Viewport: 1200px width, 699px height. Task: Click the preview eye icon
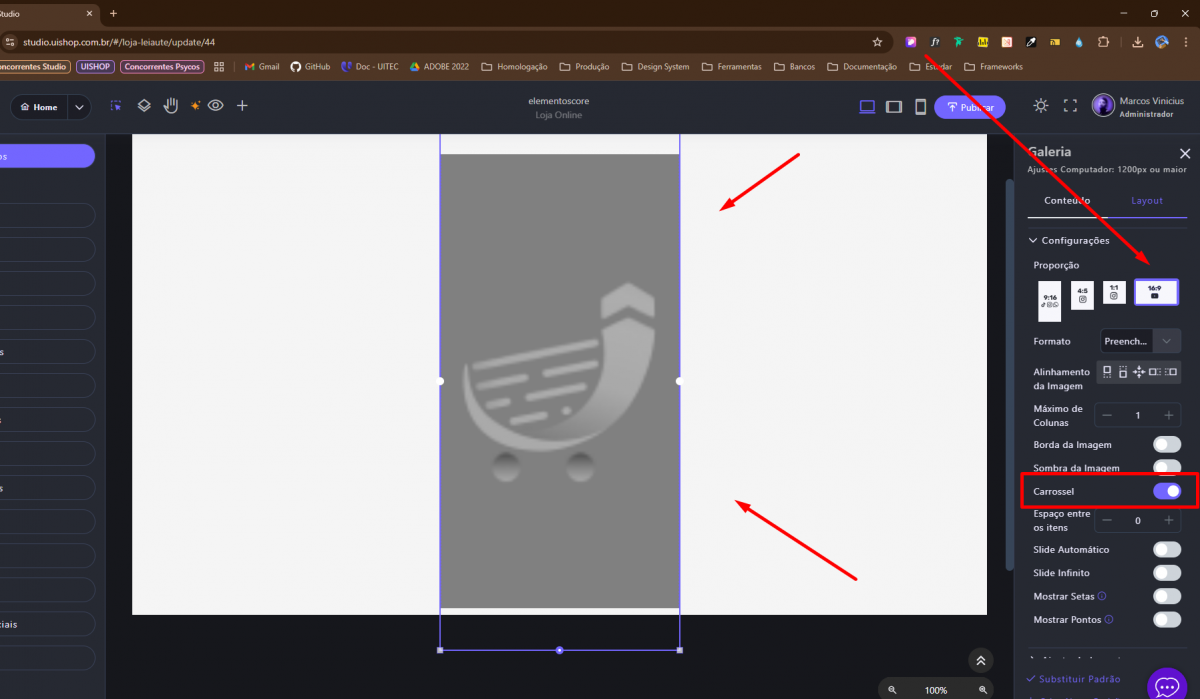tap(215, 106)
